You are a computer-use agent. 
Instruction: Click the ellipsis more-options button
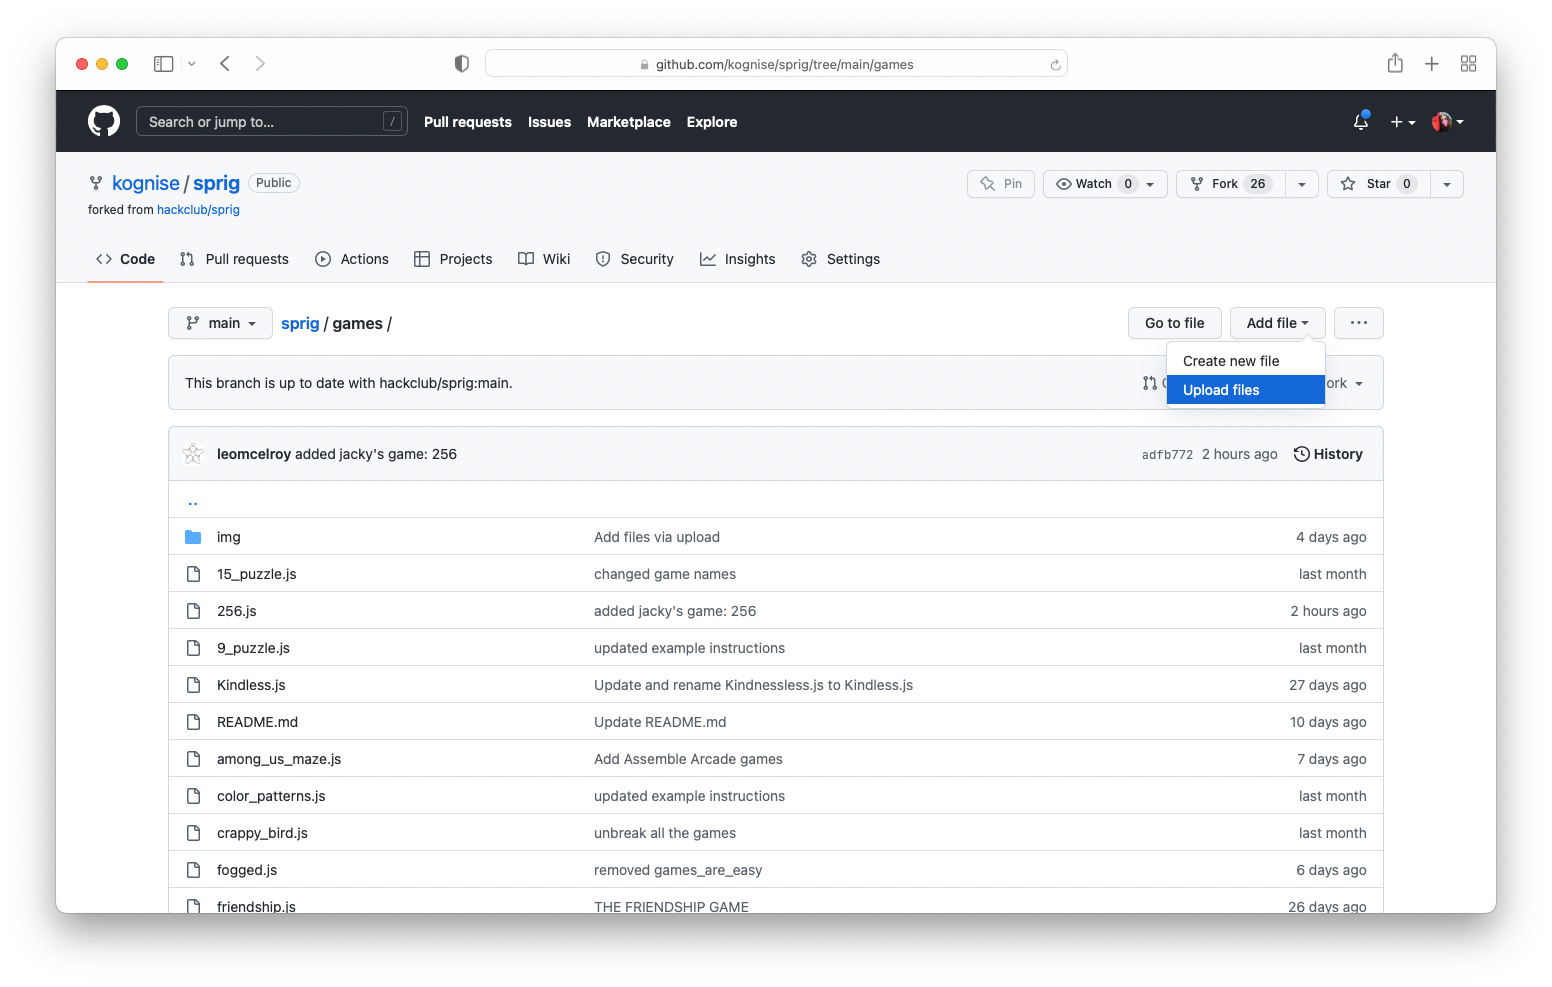tap(1358, 322)
